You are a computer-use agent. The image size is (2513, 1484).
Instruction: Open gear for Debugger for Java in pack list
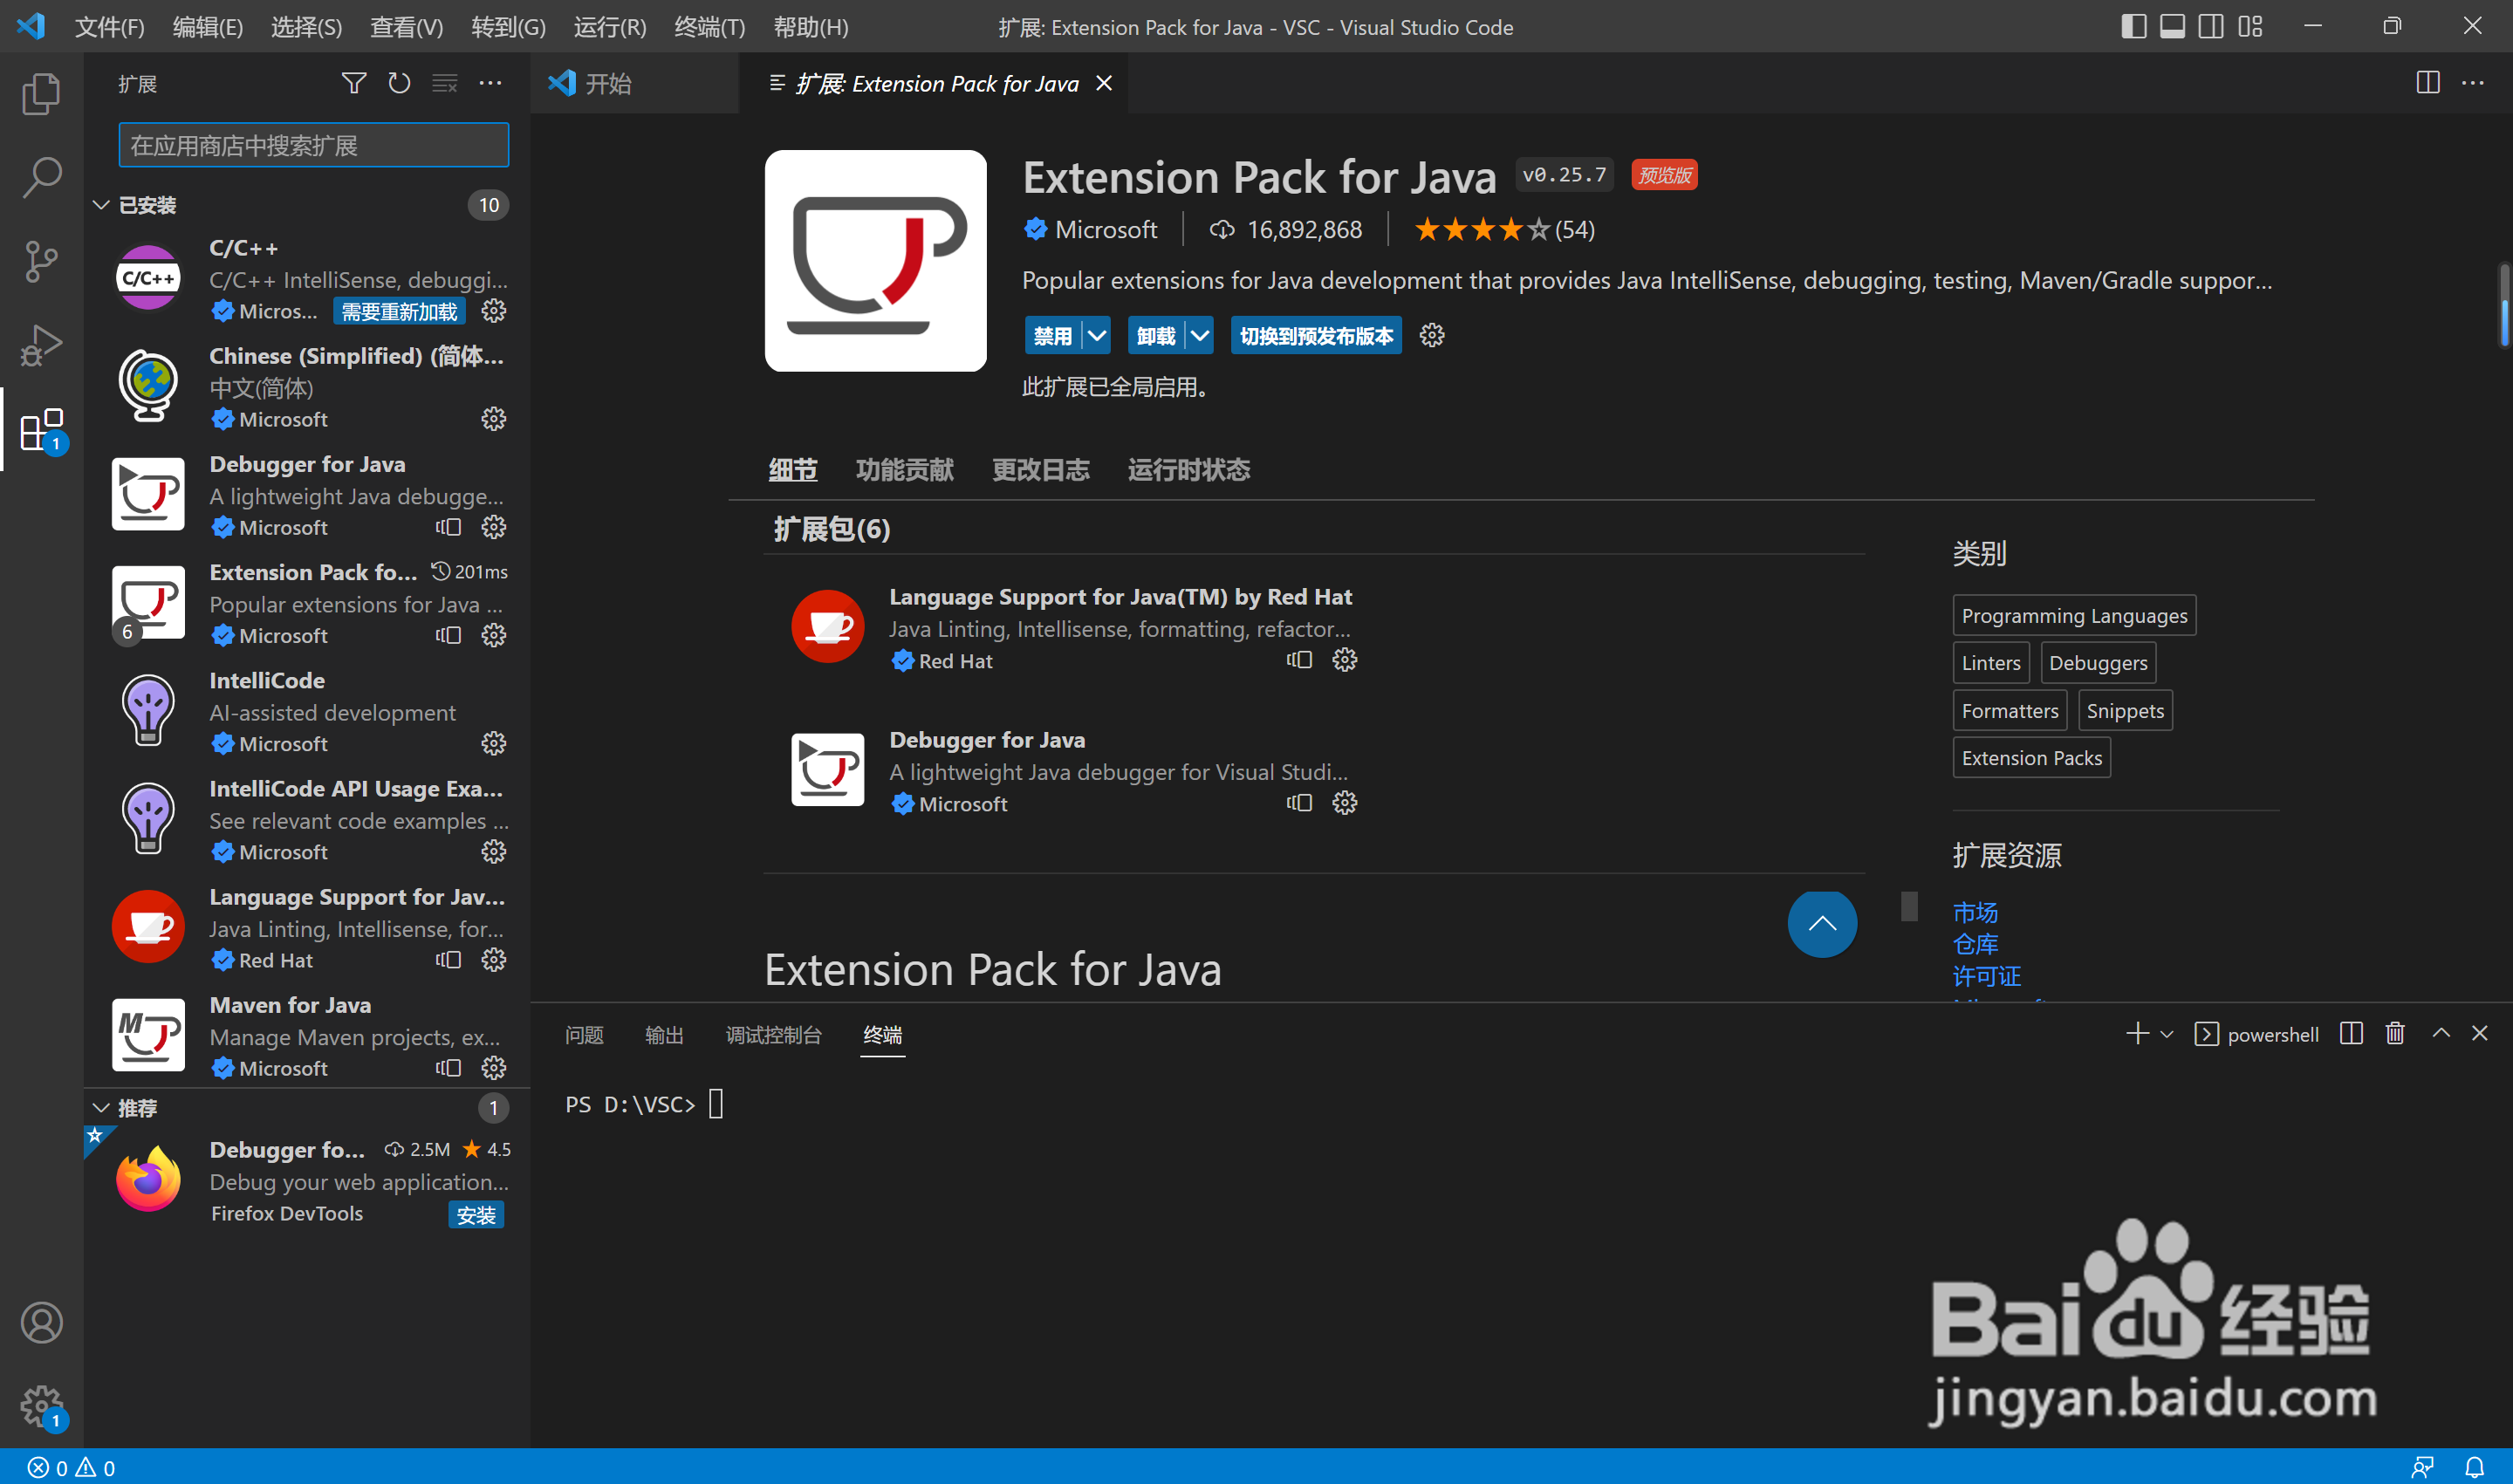[1344, 803]
